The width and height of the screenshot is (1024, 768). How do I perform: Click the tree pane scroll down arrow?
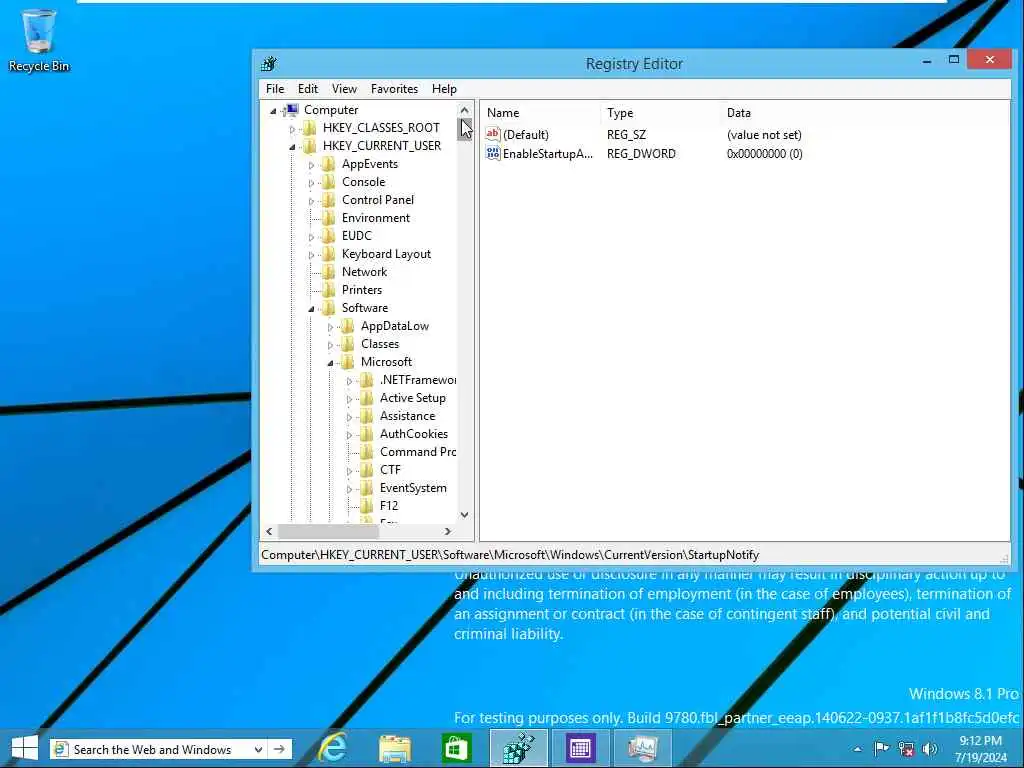[x=464, y=515]
